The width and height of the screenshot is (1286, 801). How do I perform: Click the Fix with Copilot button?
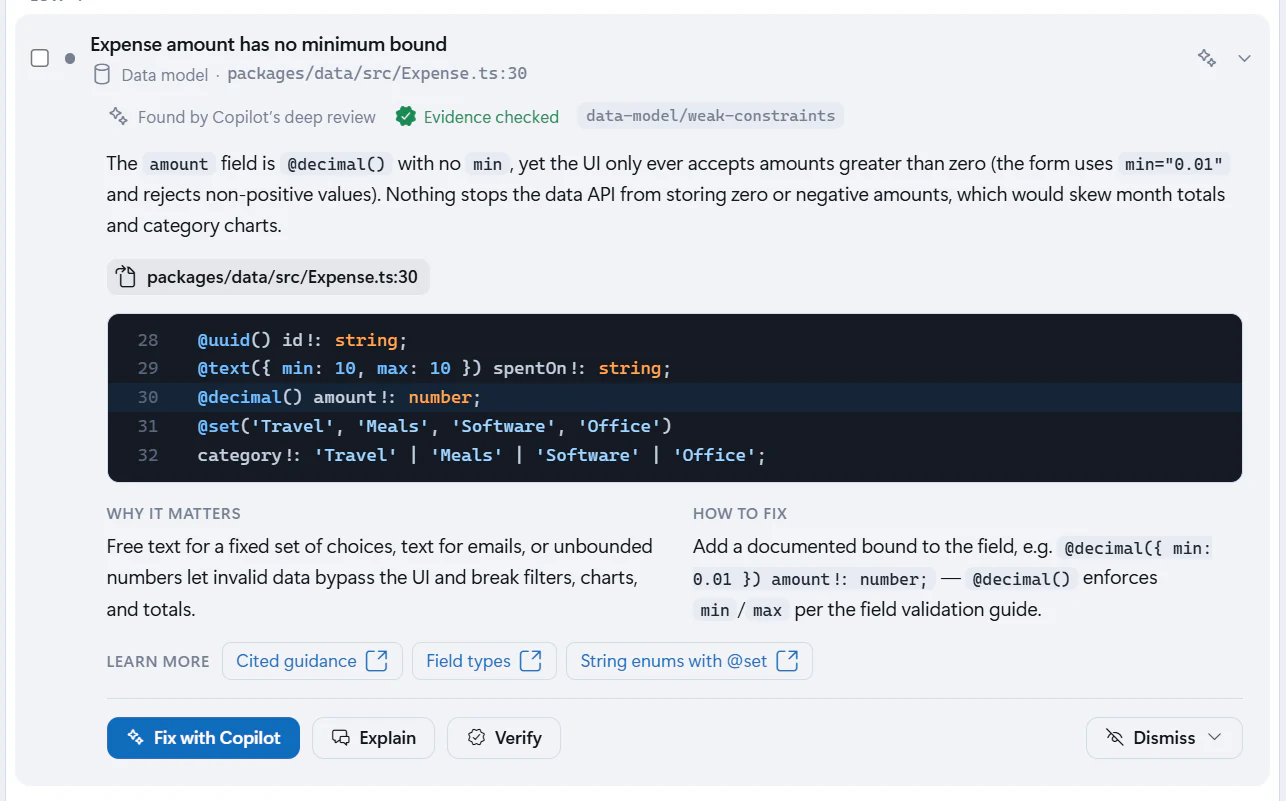203,738
